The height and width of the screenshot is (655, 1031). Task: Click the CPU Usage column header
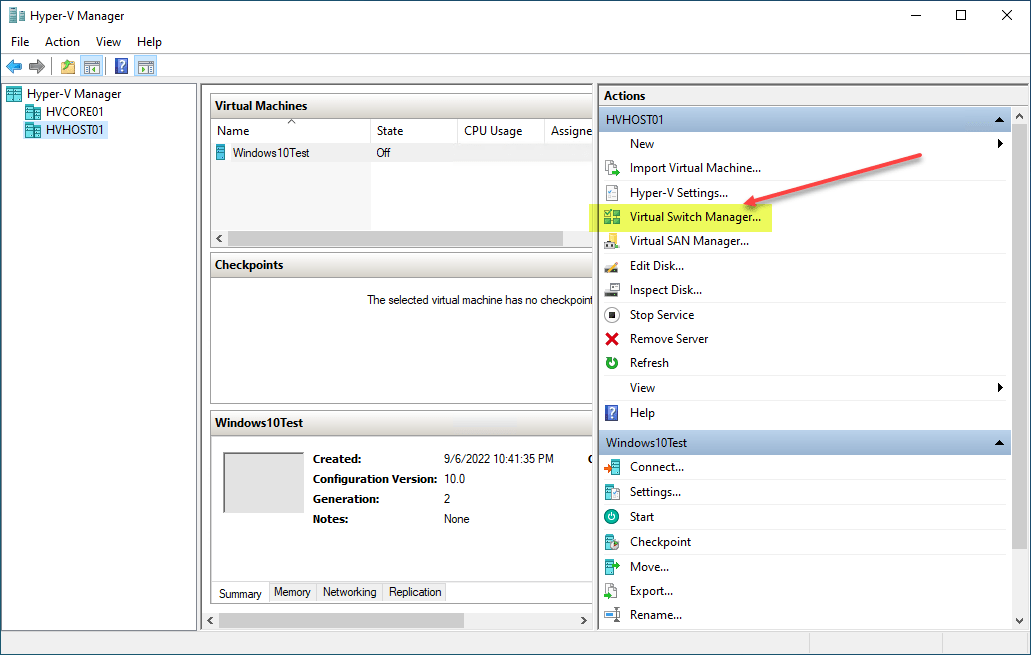500,131
